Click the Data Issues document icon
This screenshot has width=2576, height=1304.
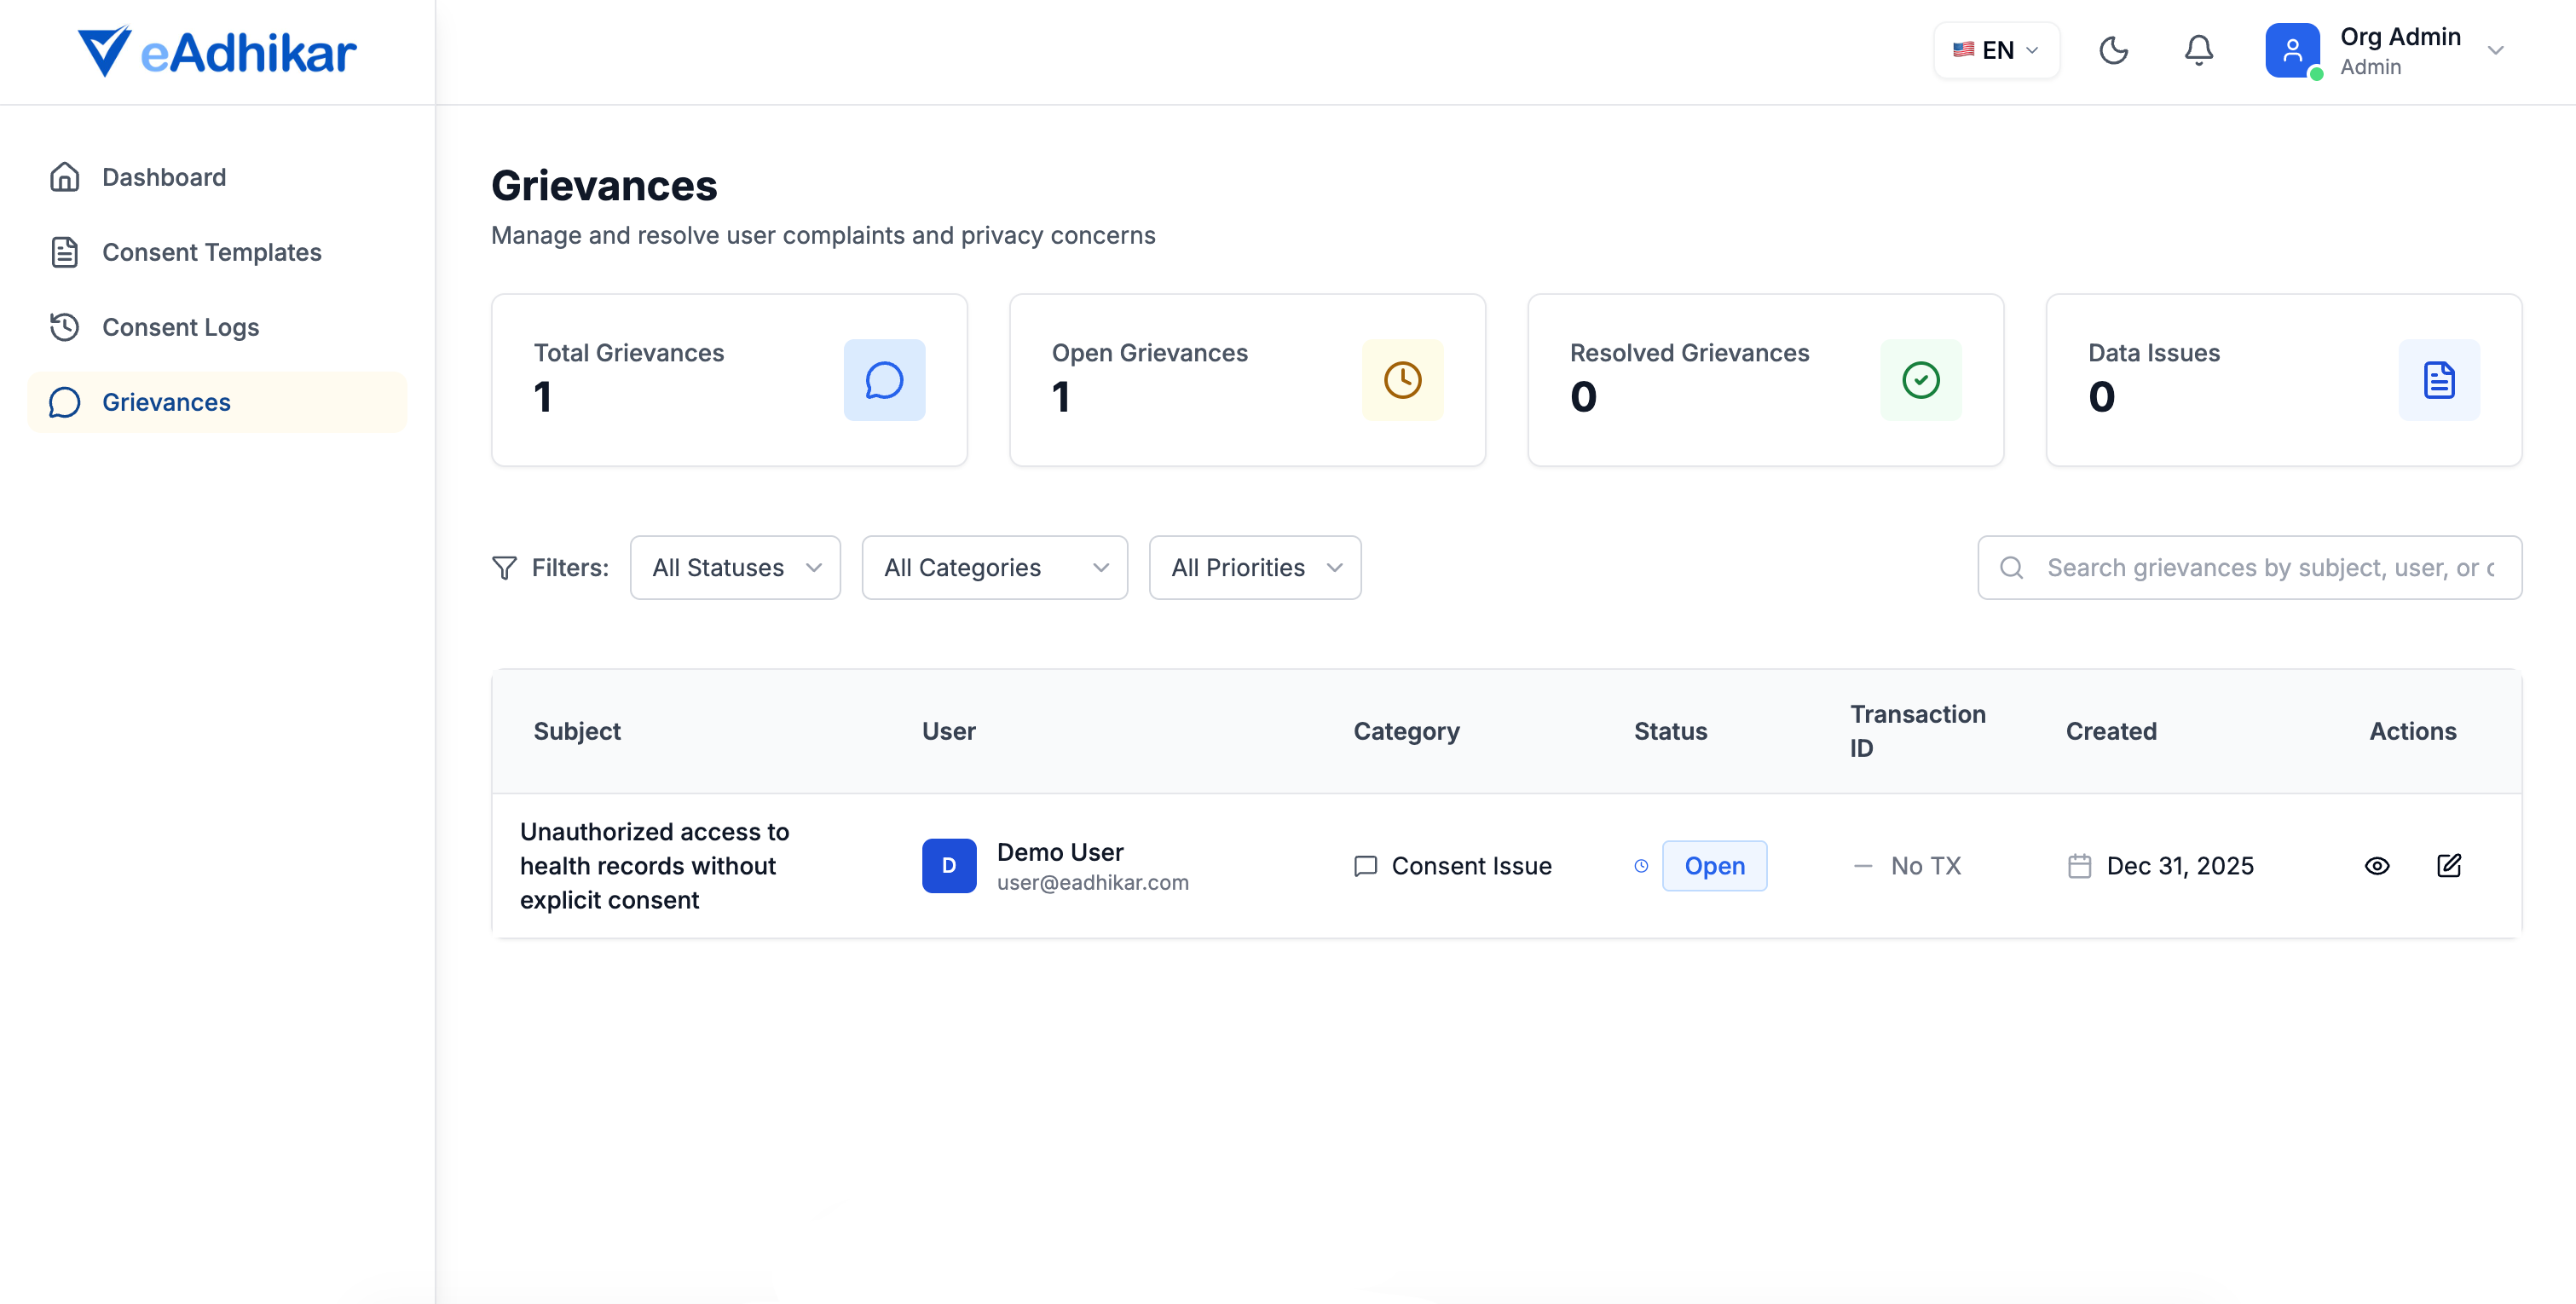point(2438,380)
